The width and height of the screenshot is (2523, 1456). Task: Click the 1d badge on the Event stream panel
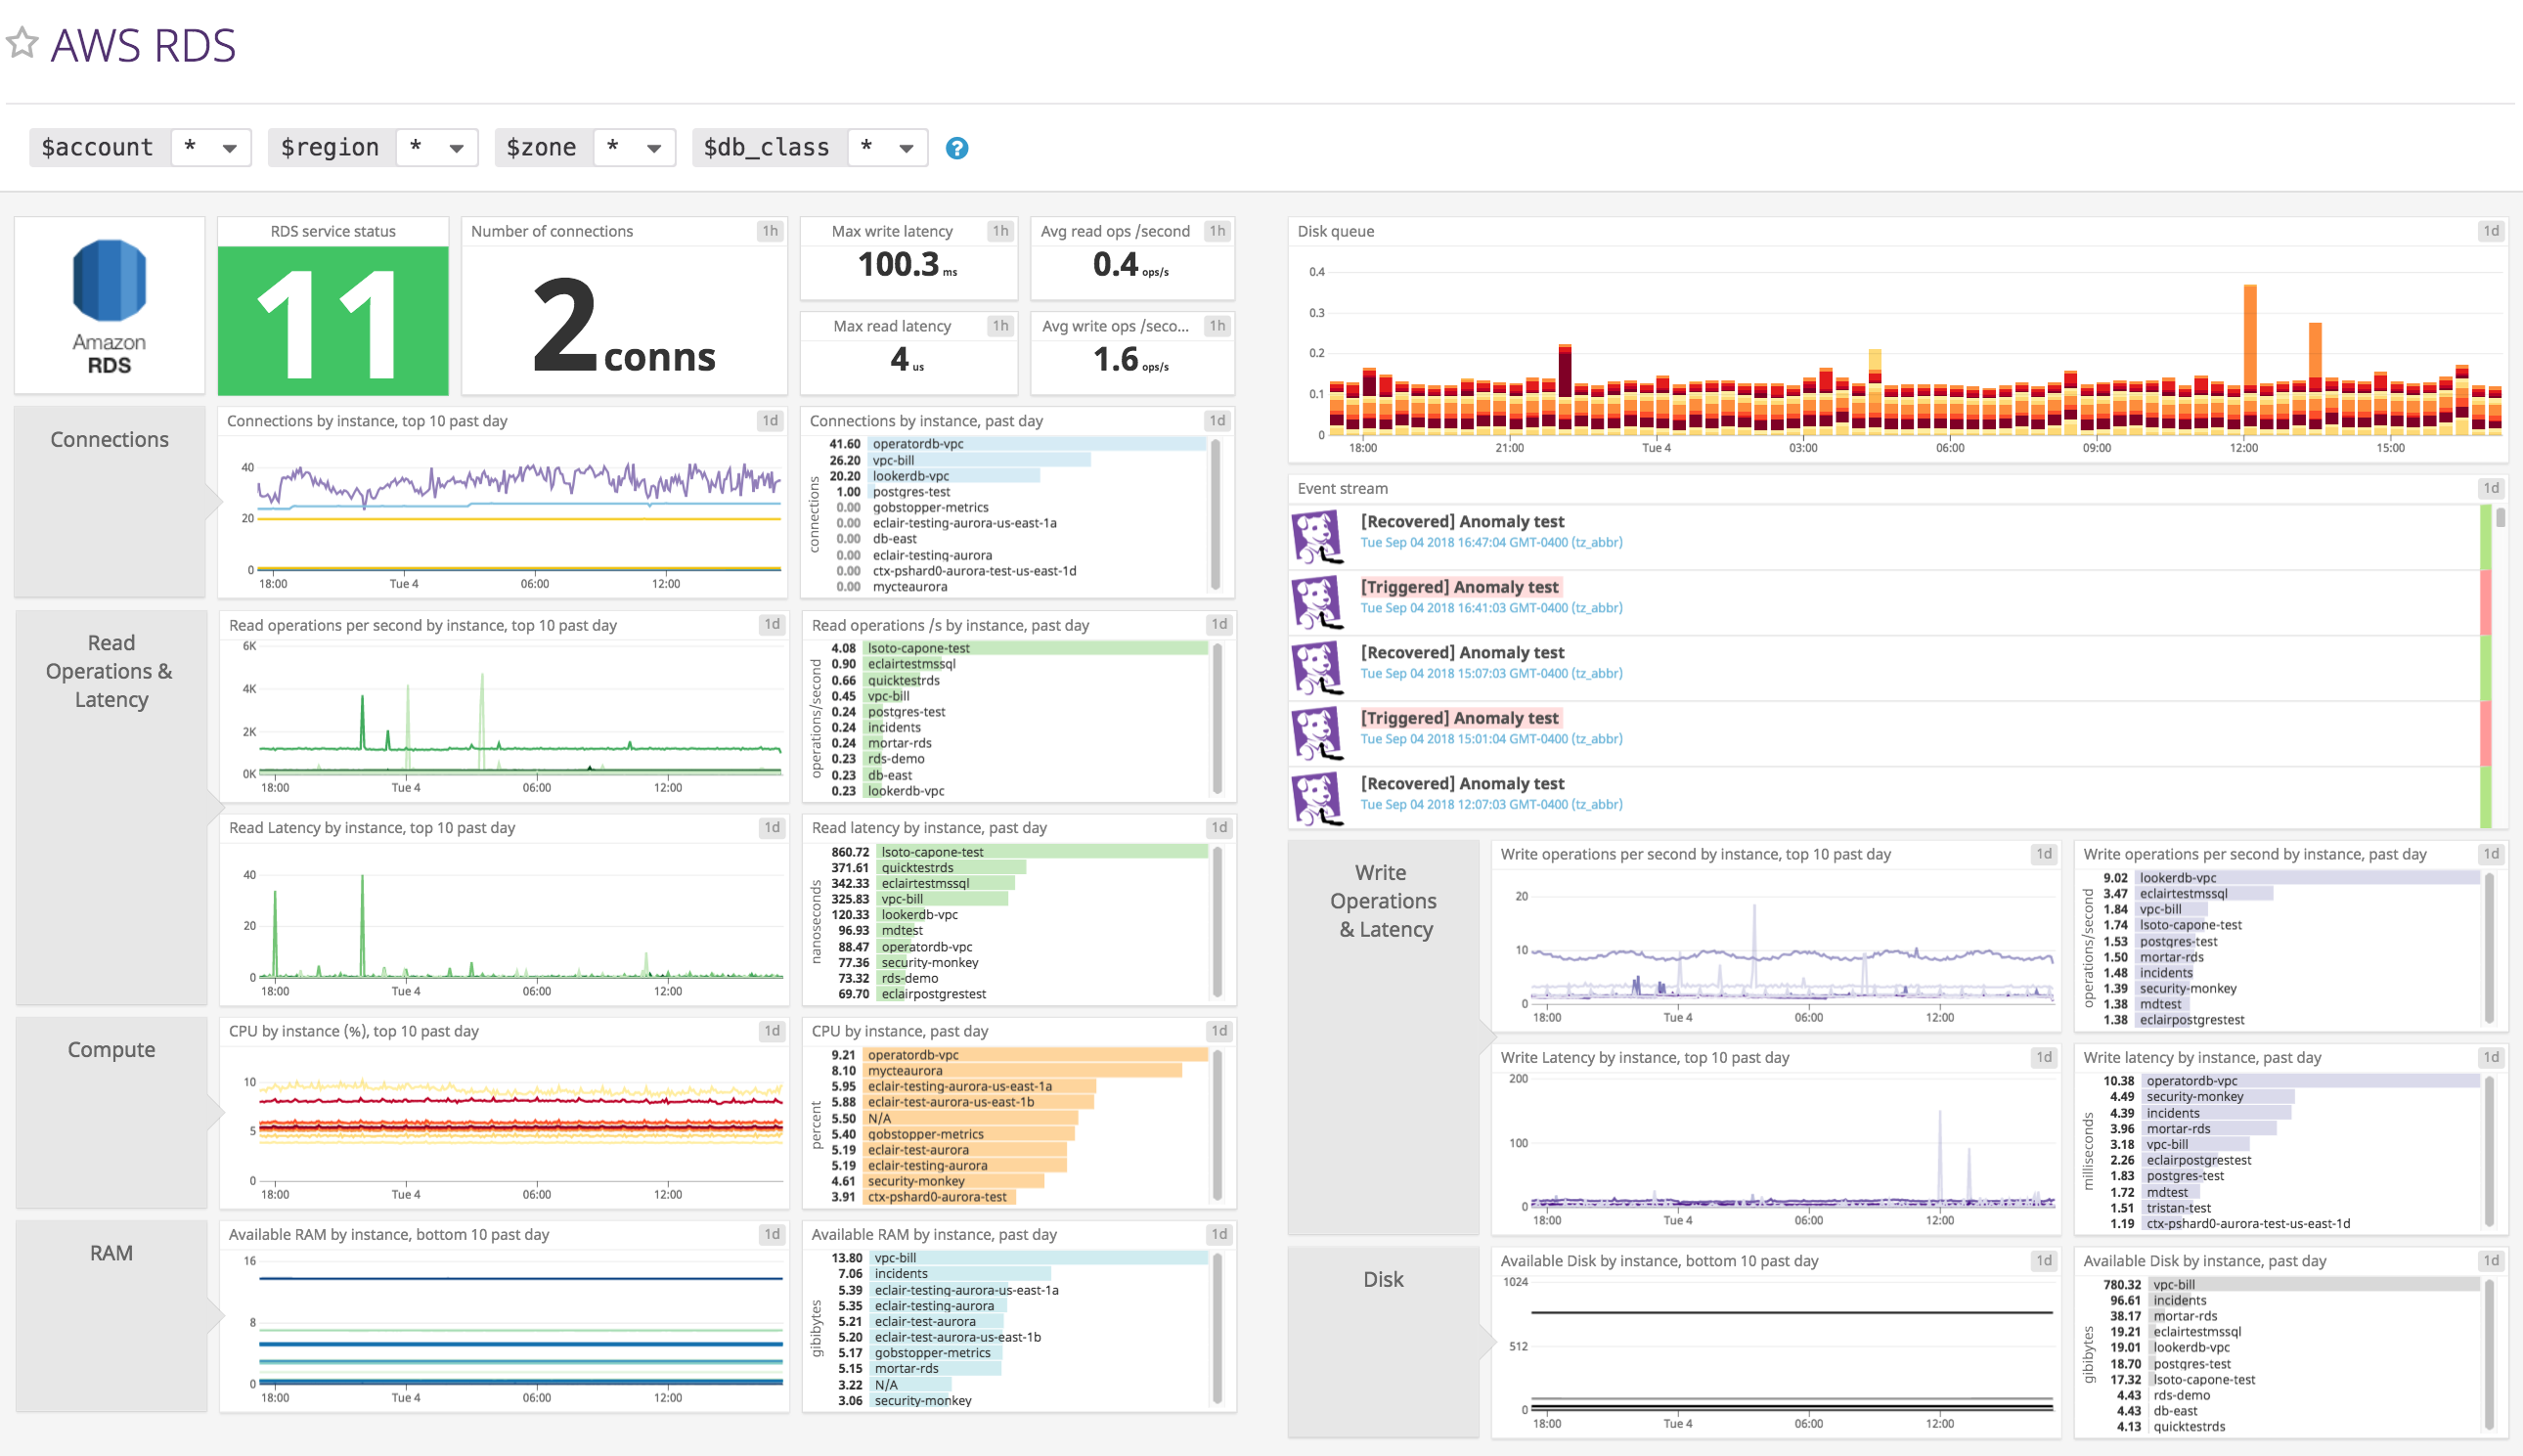(x=2489, y=488)
